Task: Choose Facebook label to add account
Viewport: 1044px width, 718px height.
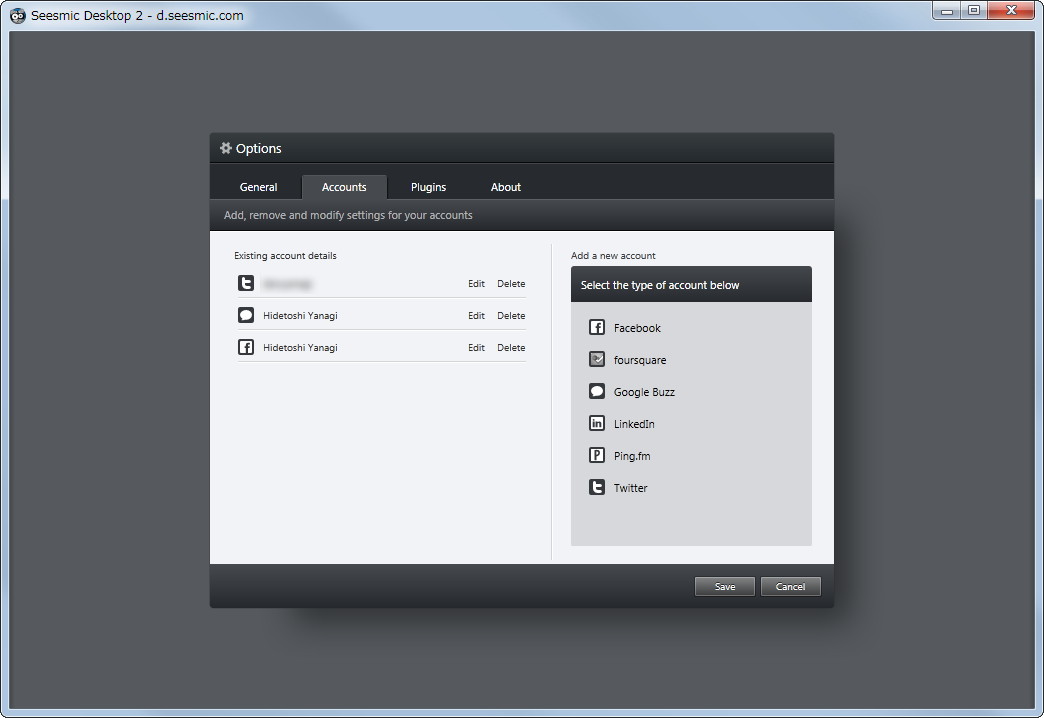Action: pos(637,328)
